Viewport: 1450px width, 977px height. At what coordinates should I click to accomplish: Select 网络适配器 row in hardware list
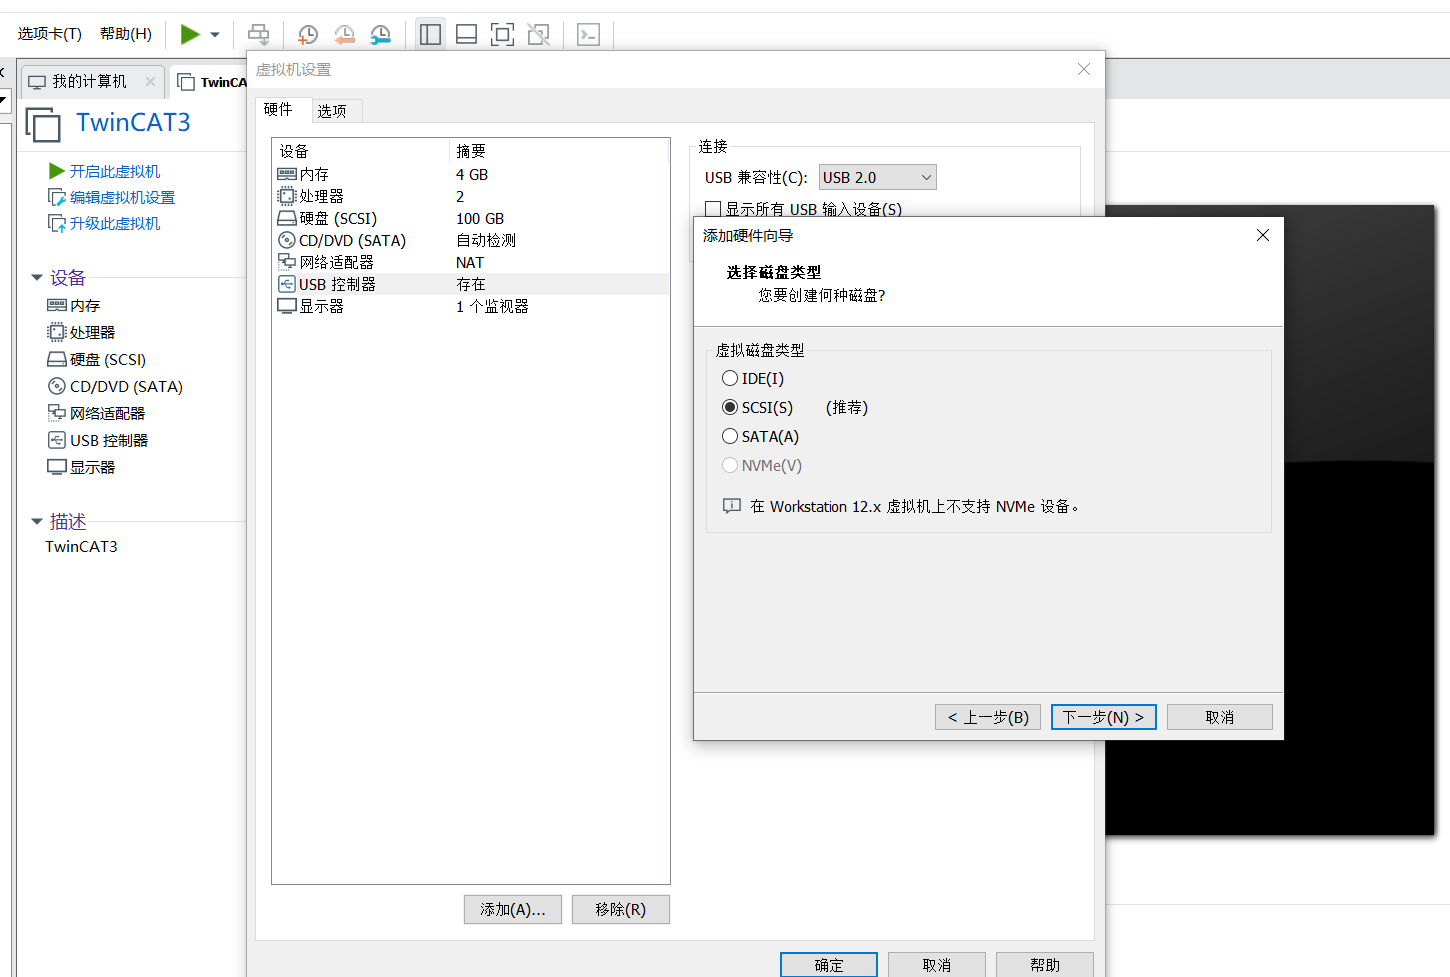point(470,262)
